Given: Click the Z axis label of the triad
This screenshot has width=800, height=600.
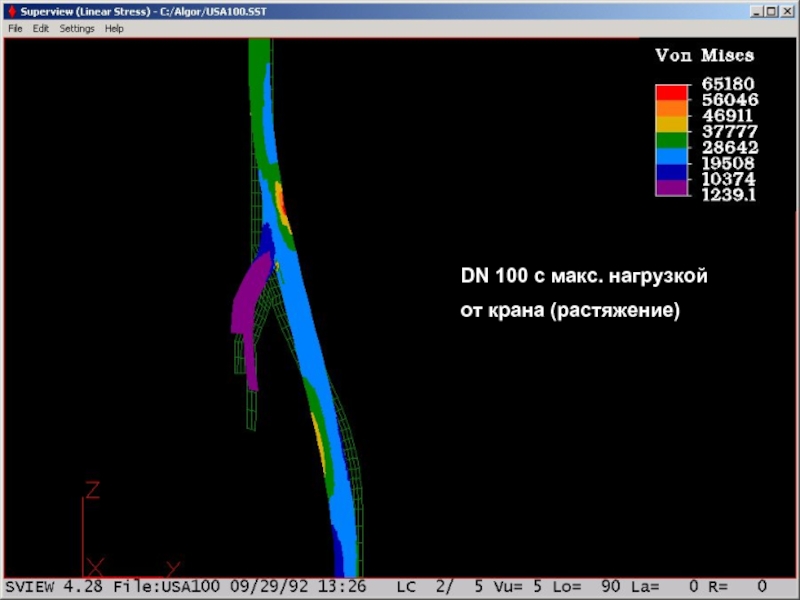Looking at the screenshot, I should coord(92,490).
